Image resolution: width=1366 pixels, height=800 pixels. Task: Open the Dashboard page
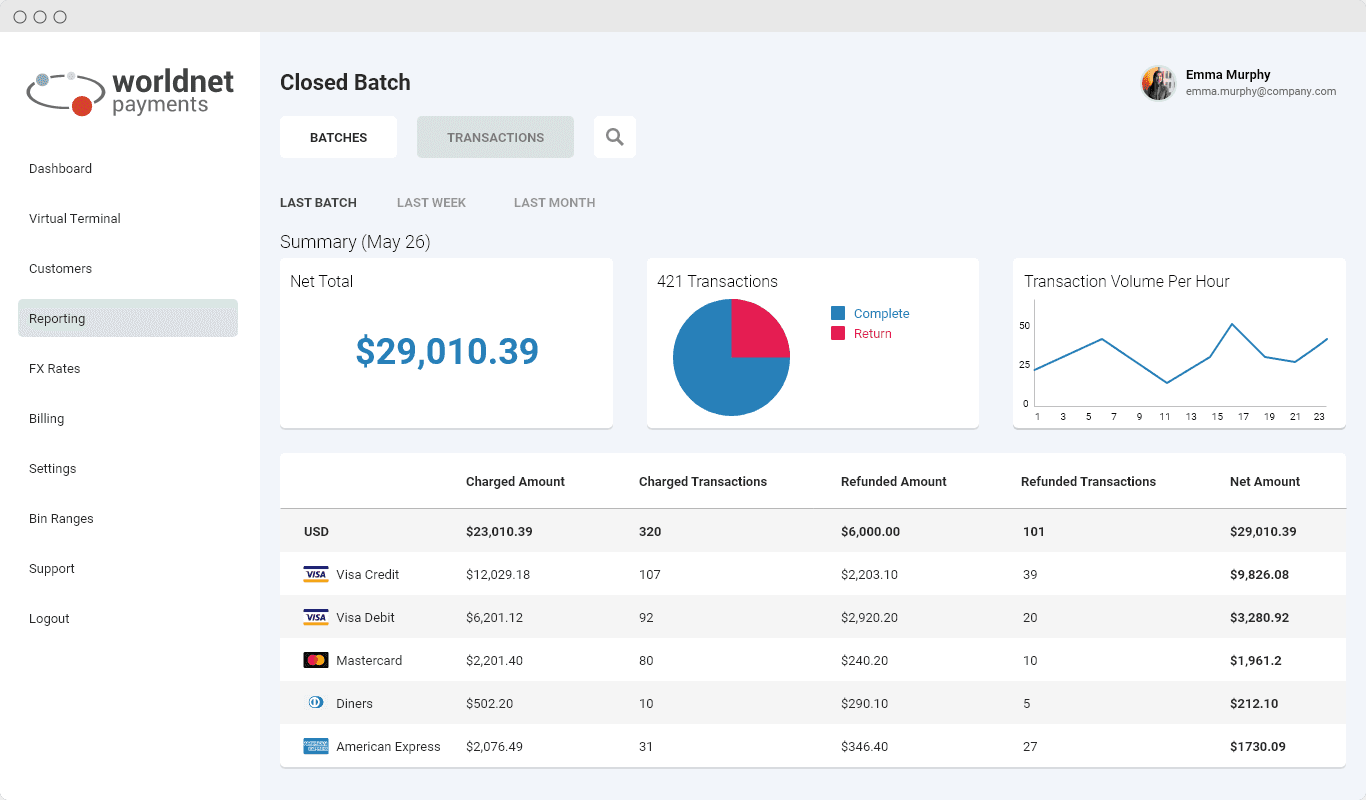pos(60,168)
